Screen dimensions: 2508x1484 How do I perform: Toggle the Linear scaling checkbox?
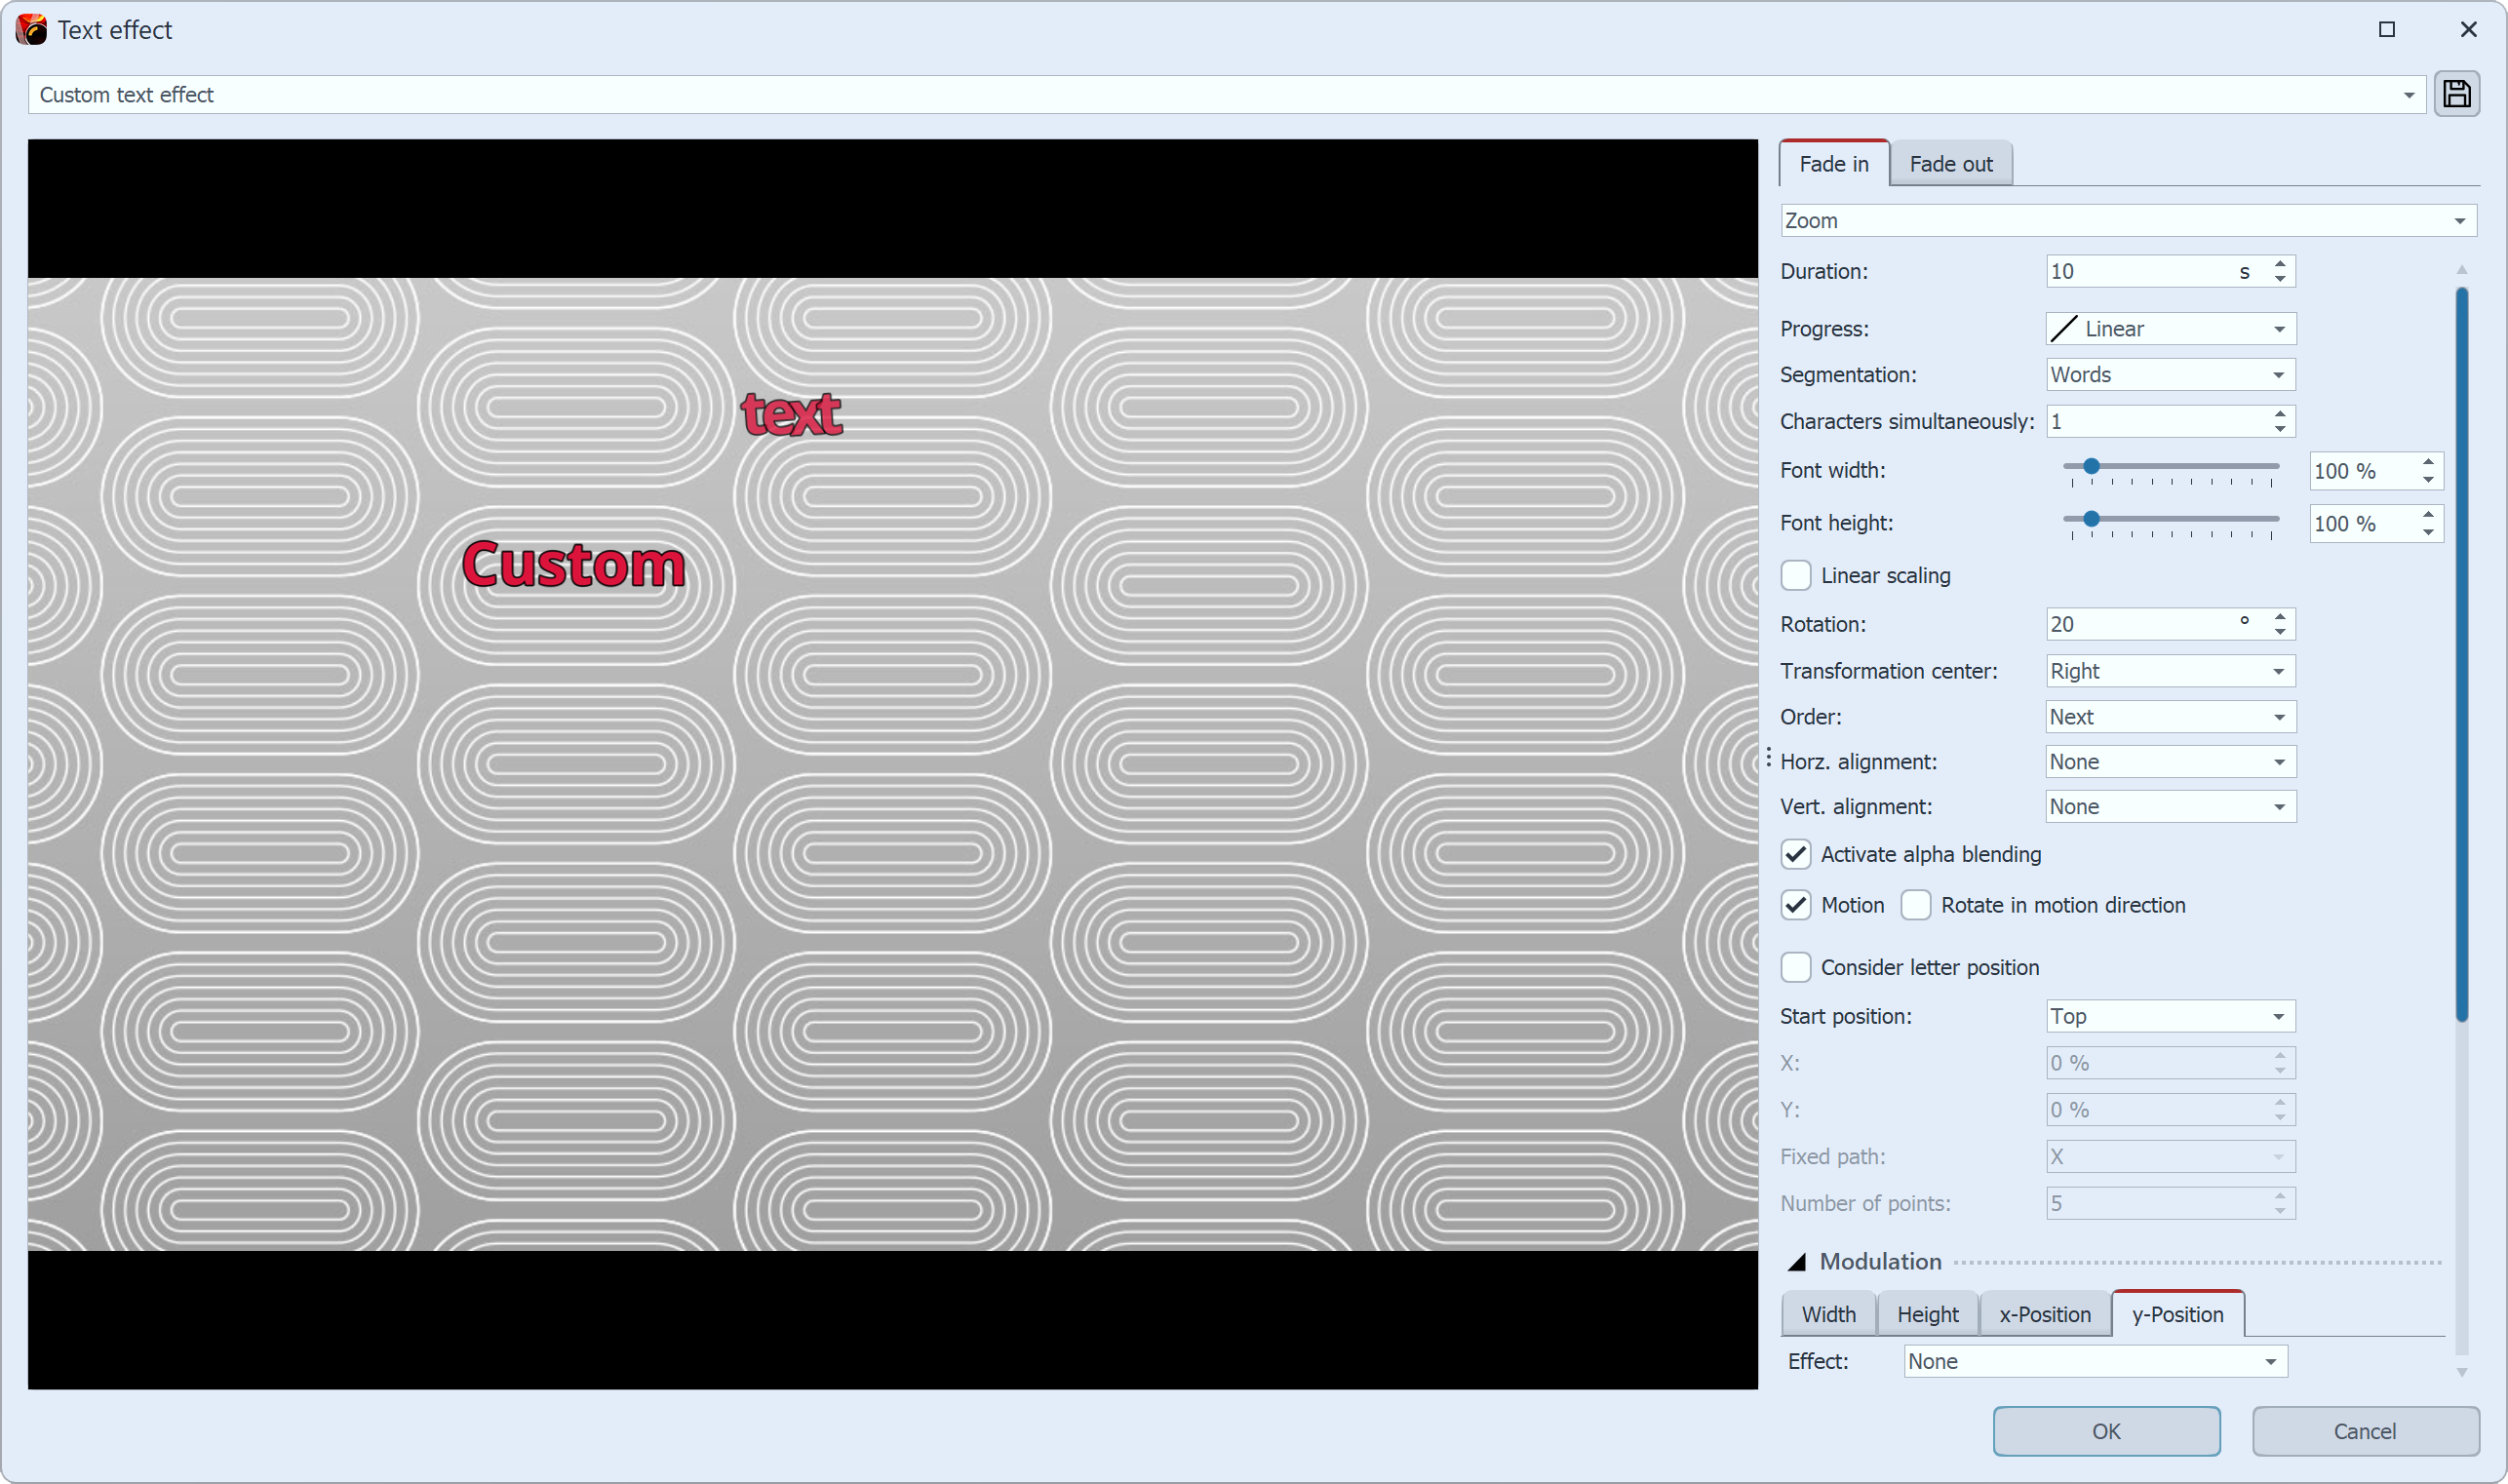coord(1800,574)
